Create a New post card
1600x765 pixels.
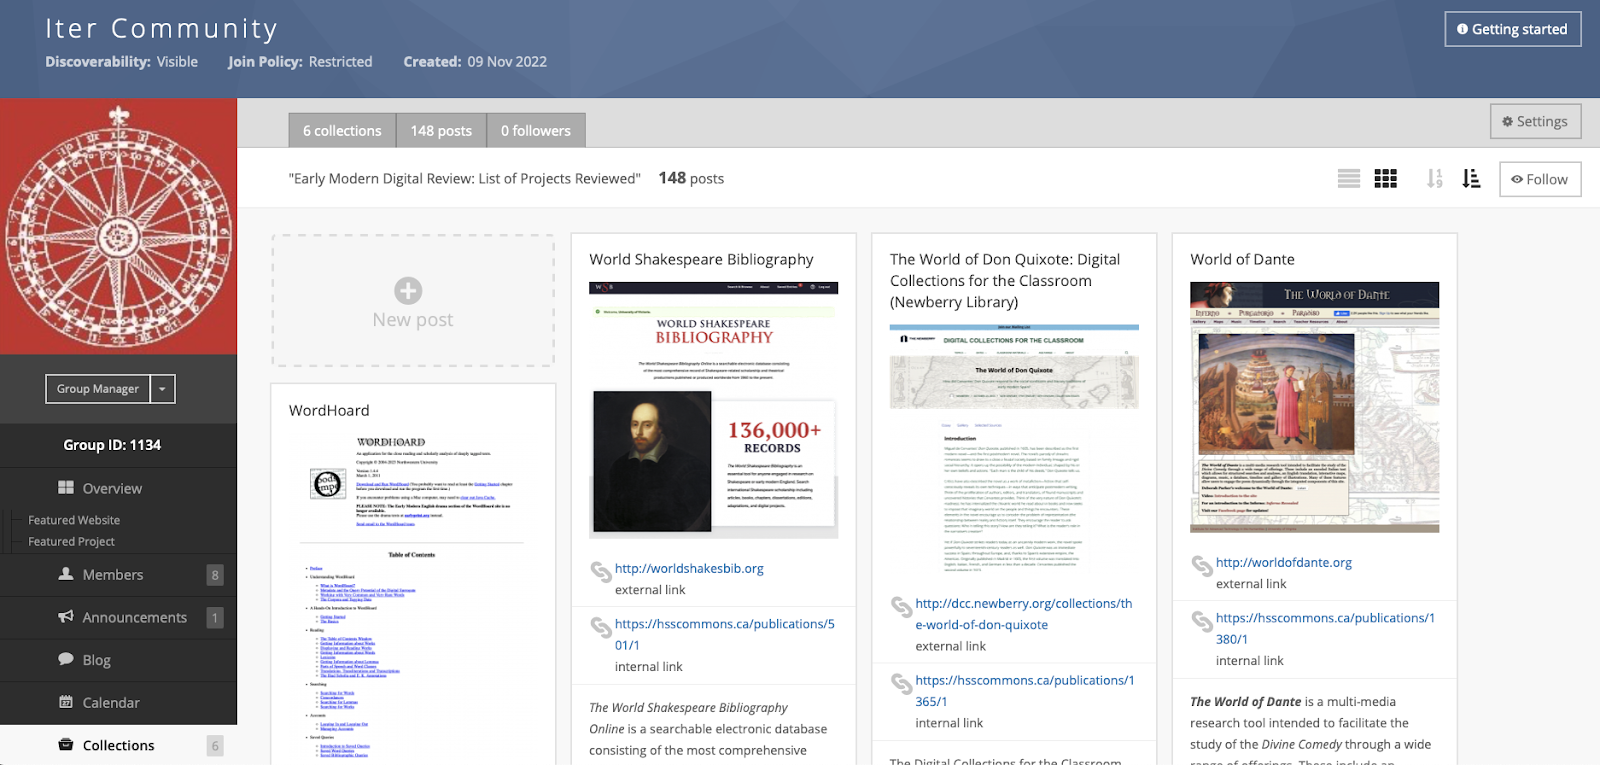pos(413,301)
